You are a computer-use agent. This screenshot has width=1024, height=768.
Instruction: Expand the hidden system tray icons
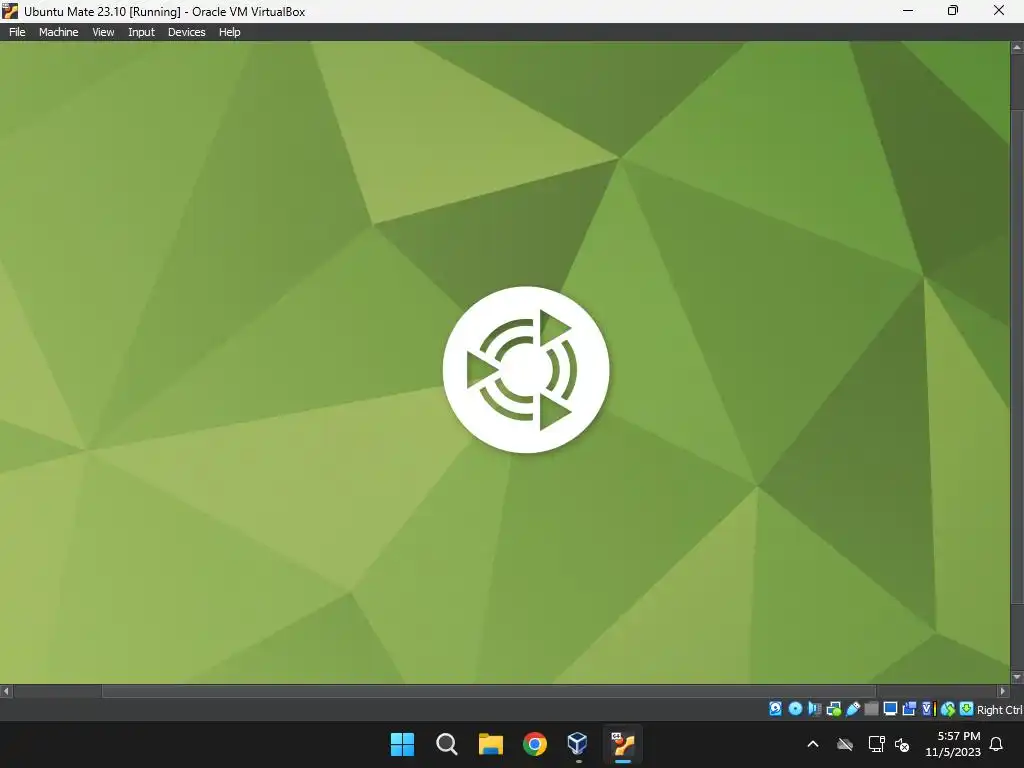pyautogui.click(x=812, y=744)
